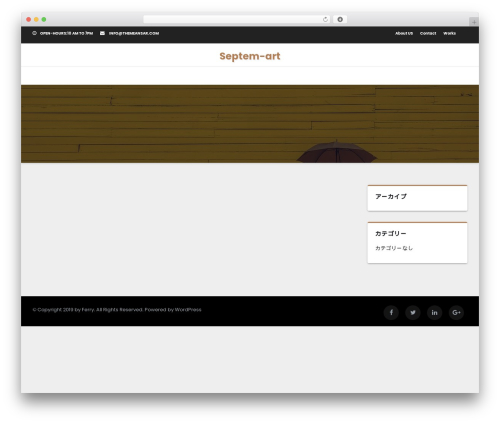Screen dimensions: 500x423
Task: Maximize the window with the green button
Action: [44, 19]
